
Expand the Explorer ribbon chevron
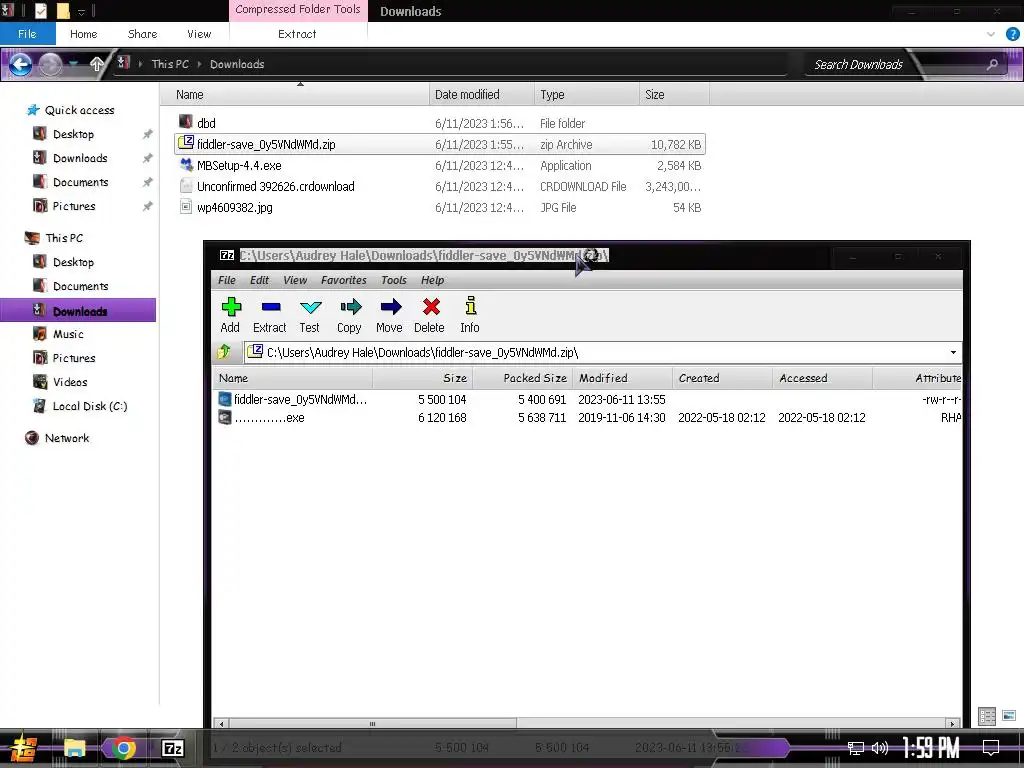[991, 34]
